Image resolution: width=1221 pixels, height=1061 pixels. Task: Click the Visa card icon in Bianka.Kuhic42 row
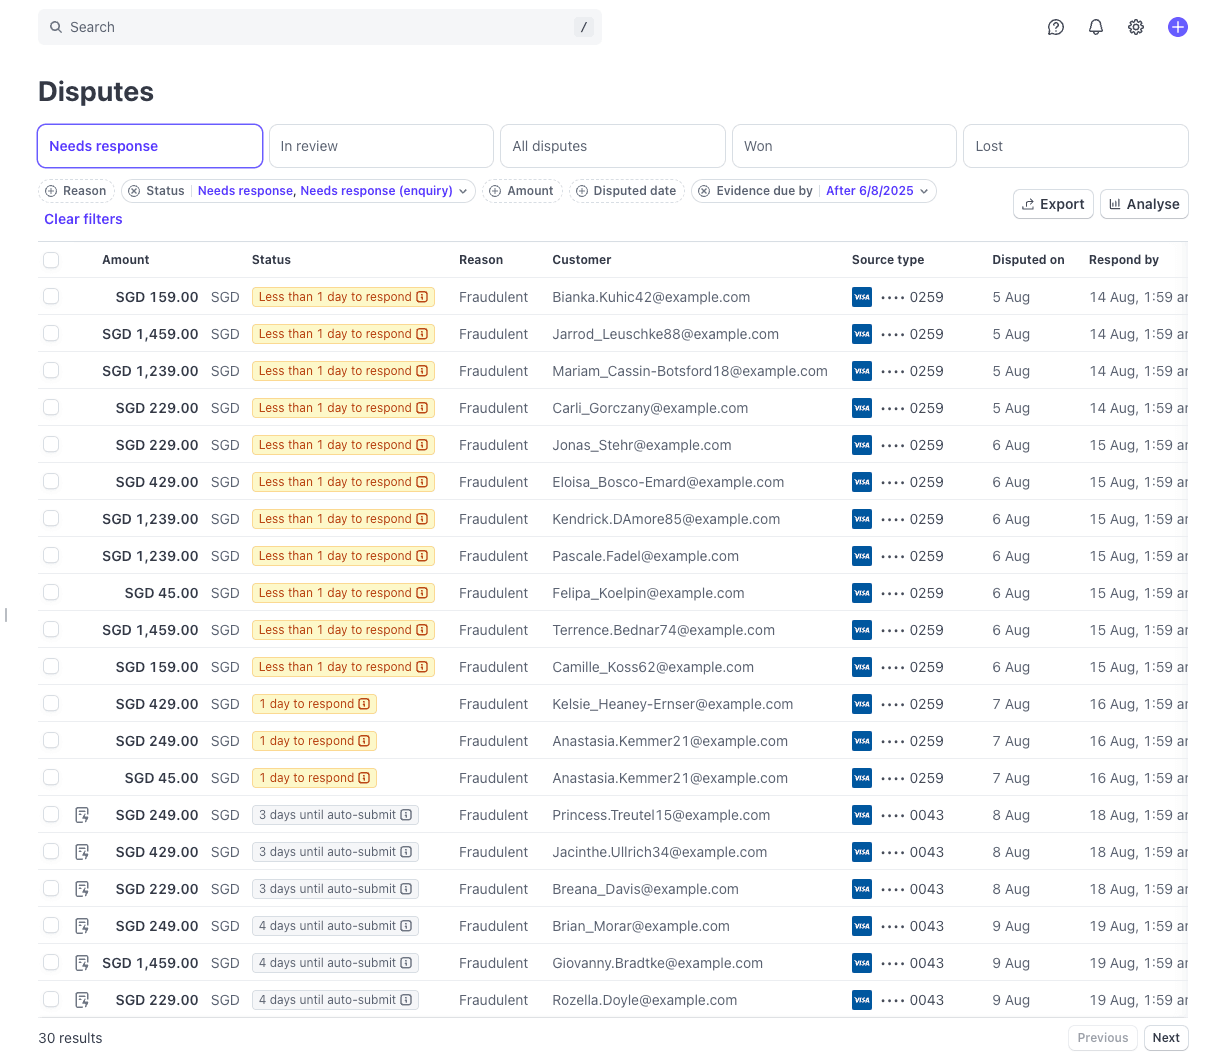pyautogui.click(x=861, y=297)
